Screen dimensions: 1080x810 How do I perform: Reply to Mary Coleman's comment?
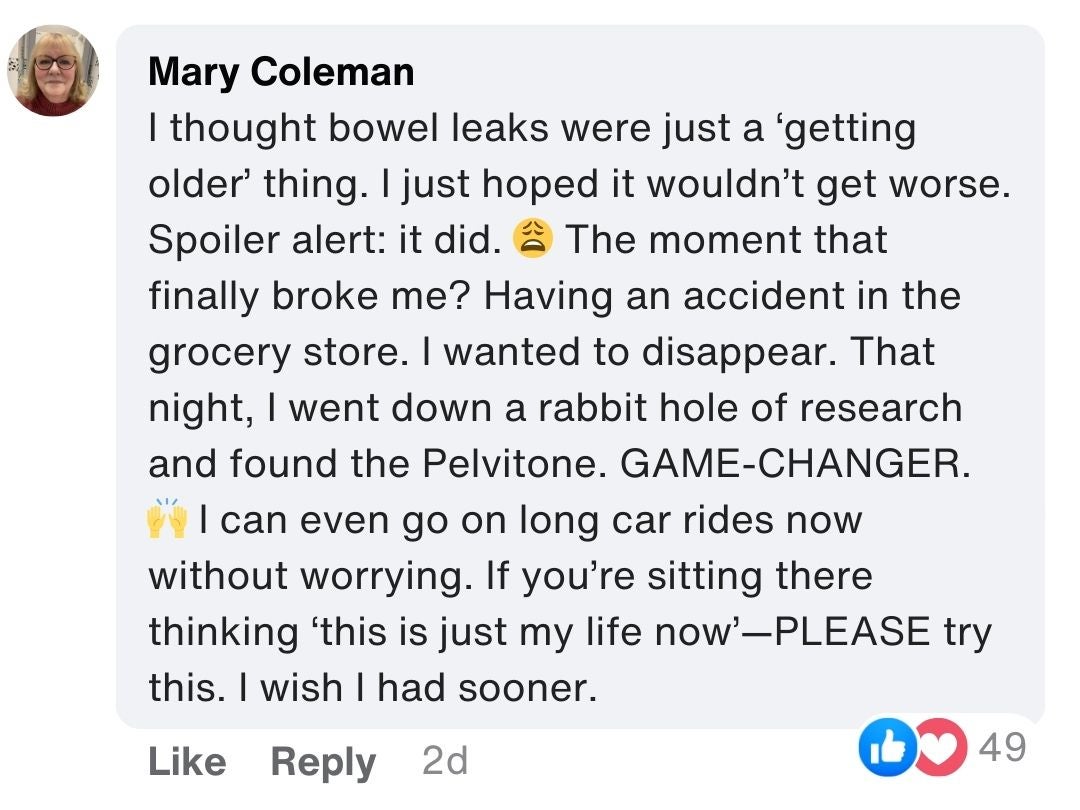323,762
